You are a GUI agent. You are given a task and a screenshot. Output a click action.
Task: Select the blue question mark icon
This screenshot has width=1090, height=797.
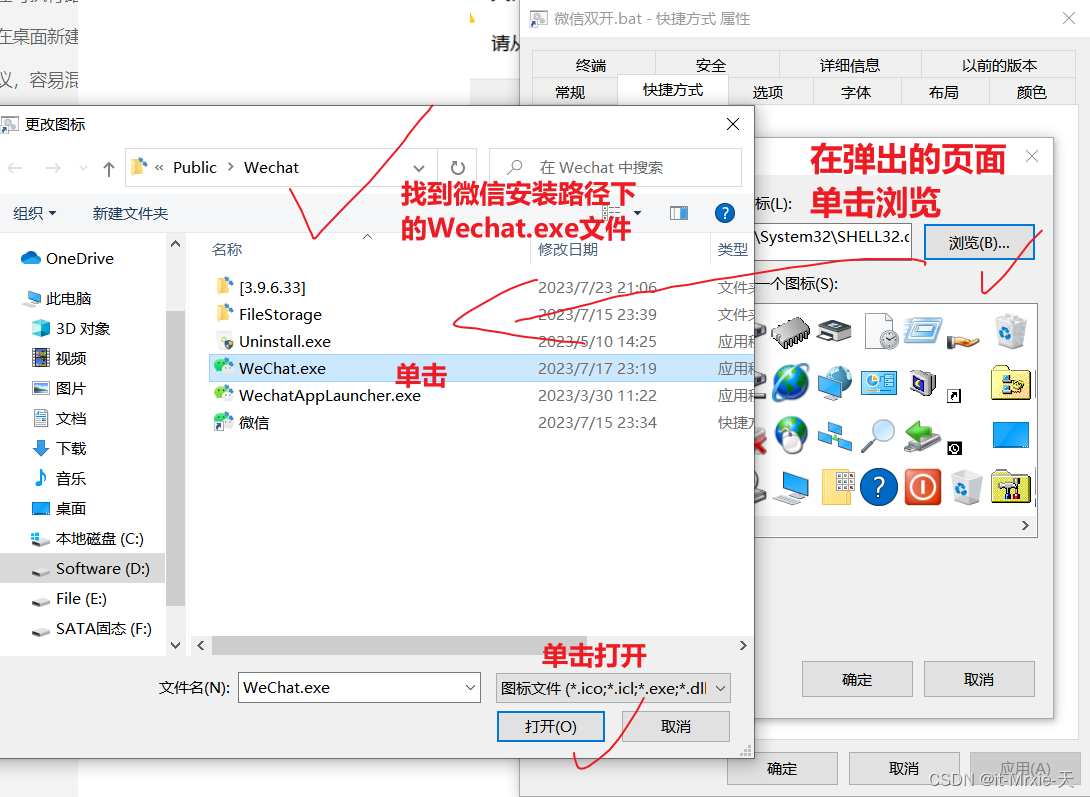879,487
